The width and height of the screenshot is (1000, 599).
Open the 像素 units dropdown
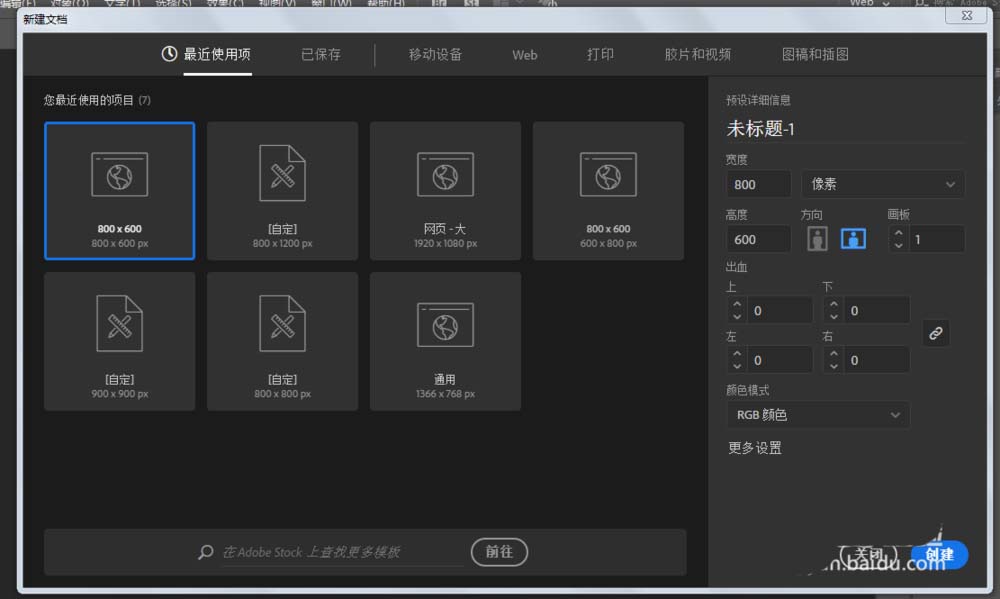(883, 184)
